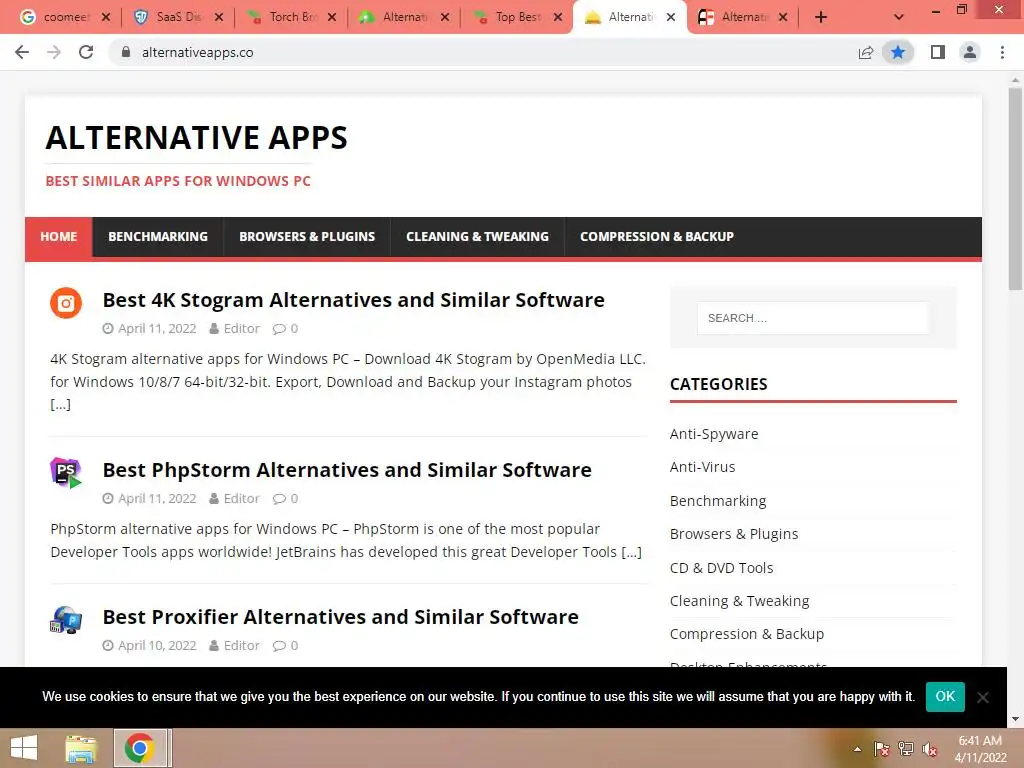This screenshot has width=1024, height=768.
Task: Close the SaaS Dis tab
Action: coord(219,18)
